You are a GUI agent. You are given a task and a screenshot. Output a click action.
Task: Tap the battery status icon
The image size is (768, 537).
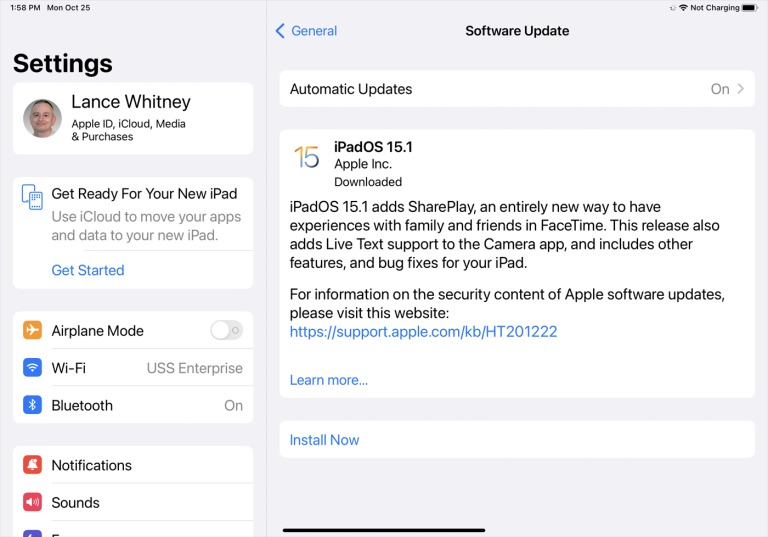(x=750, y=7)
